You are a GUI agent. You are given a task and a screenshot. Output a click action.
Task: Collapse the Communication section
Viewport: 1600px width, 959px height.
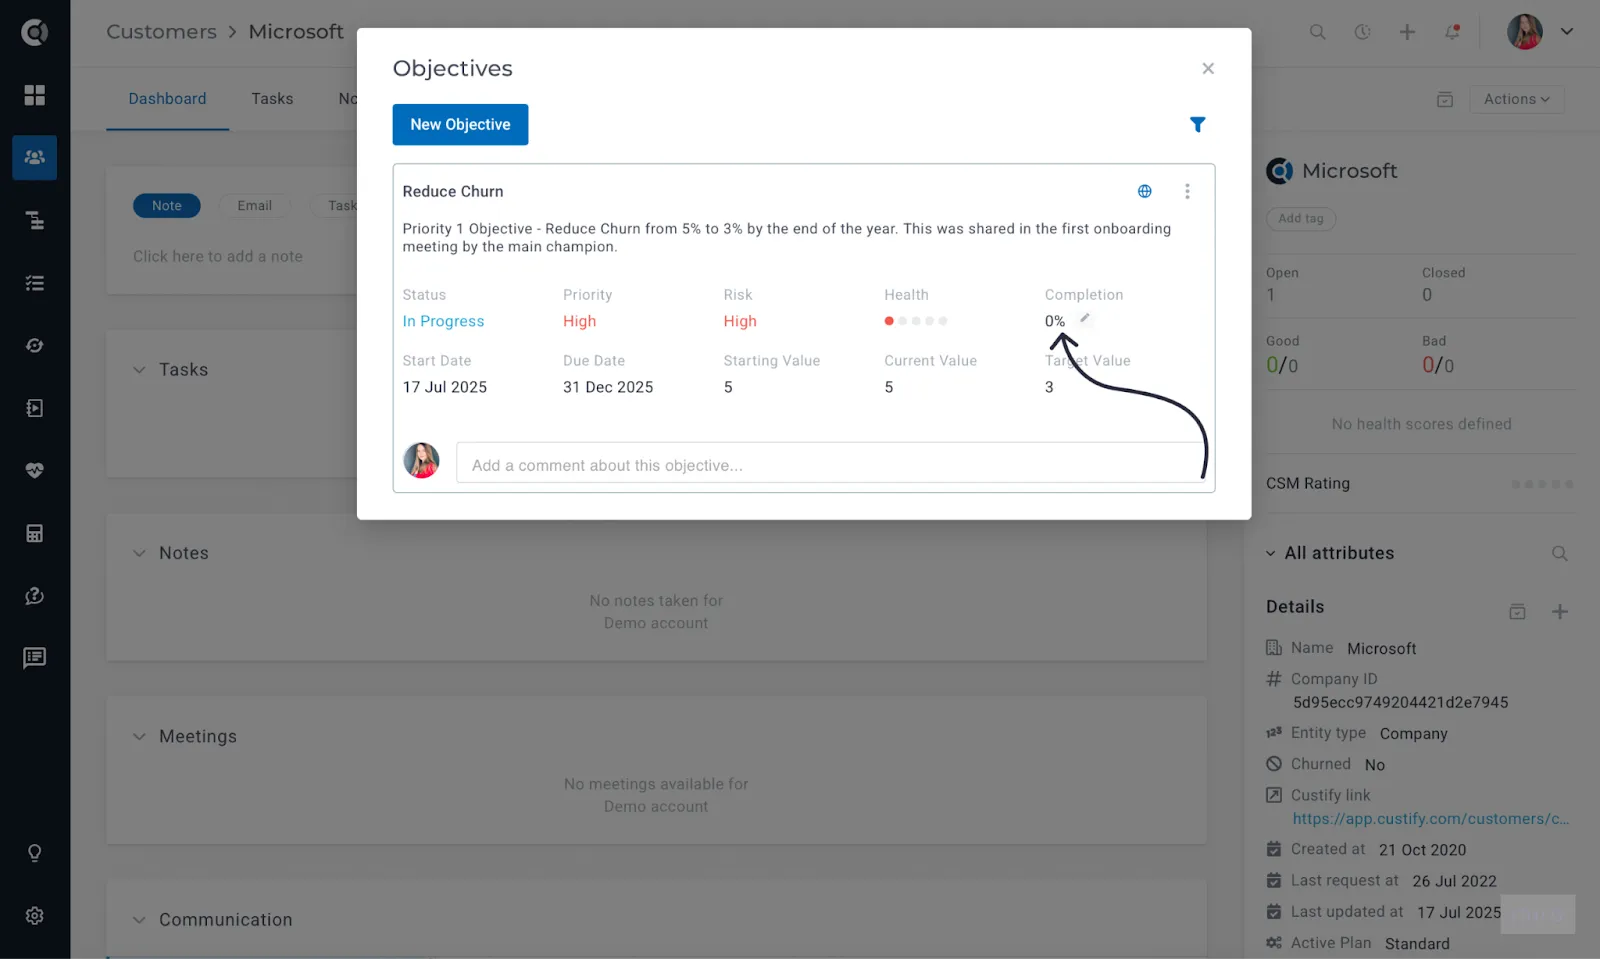pyautogui.click(x=139, y=920)
